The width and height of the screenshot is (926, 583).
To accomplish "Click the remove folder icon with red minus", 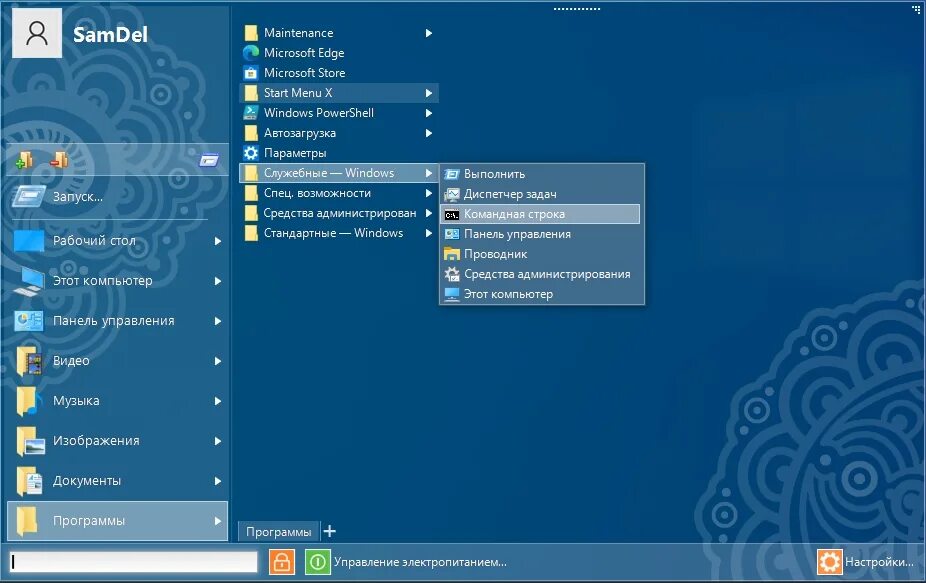I will click(x=59, y=159).
